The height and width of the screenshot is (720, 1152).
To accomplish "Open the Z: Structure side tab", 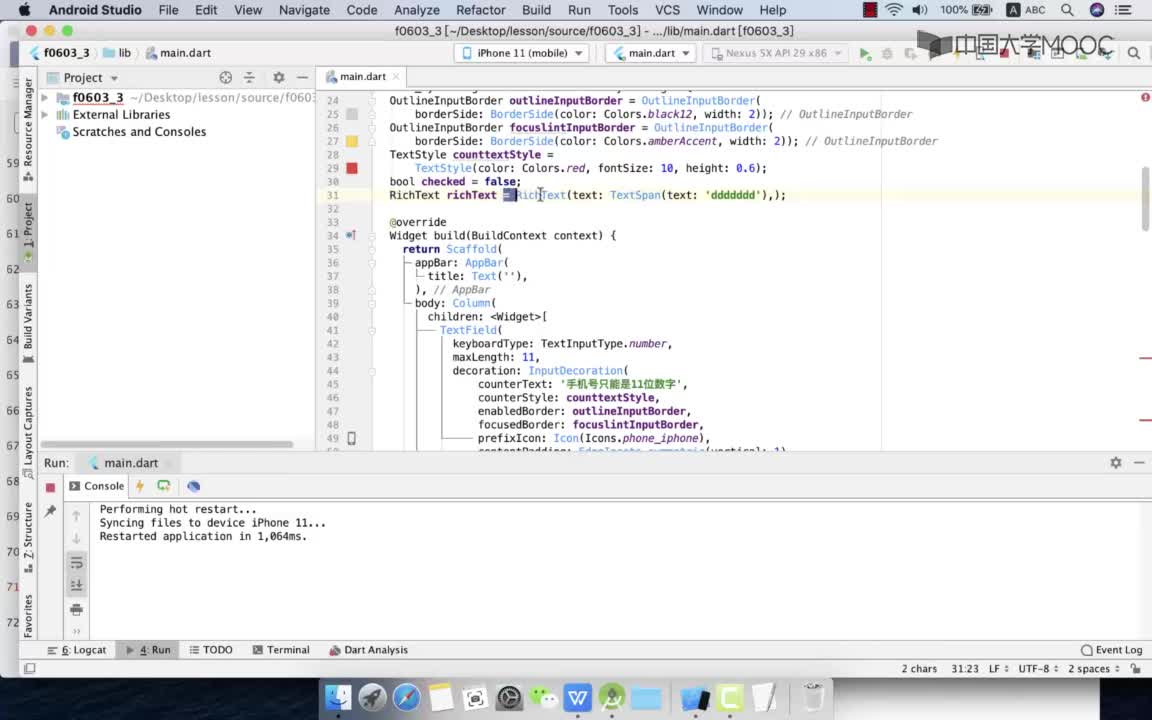I will 28,537.
